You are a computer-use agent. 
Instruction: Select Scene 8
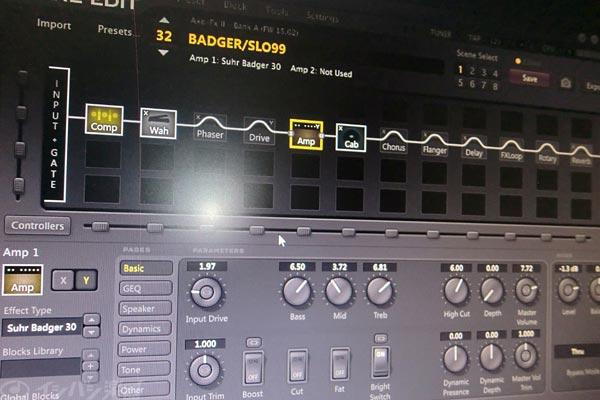click(495, 86)
